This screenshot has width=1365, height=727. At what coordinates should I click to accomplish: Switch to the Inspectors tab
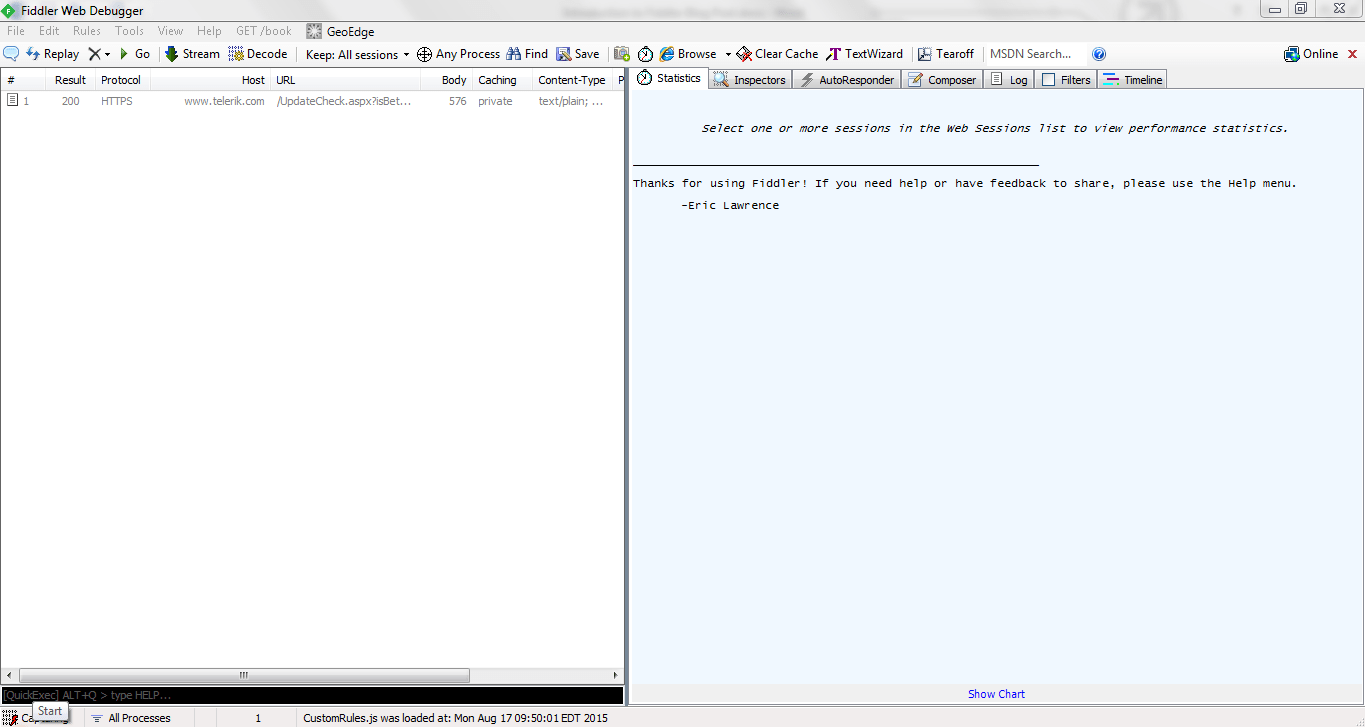[x=750, y=80]
